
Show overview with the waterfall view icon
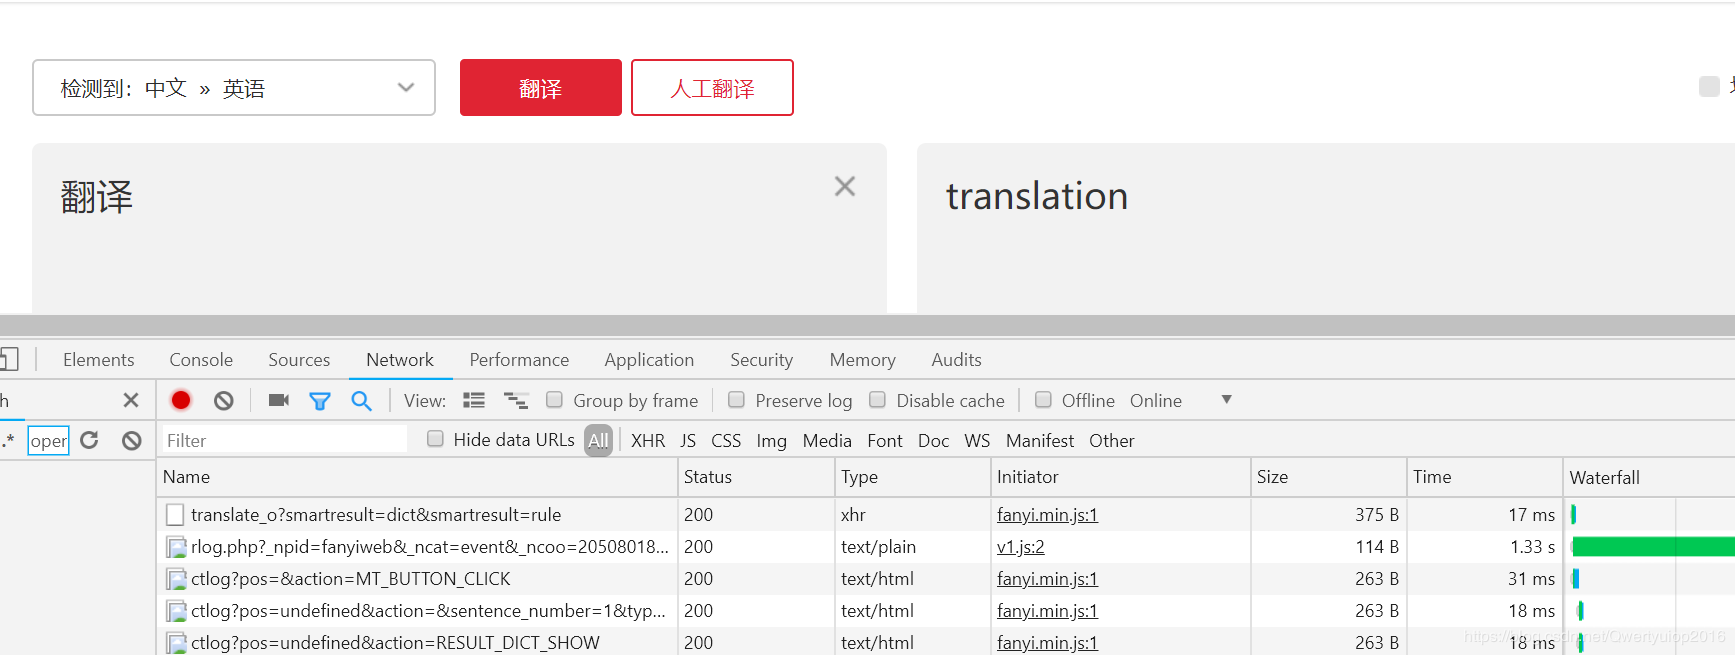pos(516,400)
